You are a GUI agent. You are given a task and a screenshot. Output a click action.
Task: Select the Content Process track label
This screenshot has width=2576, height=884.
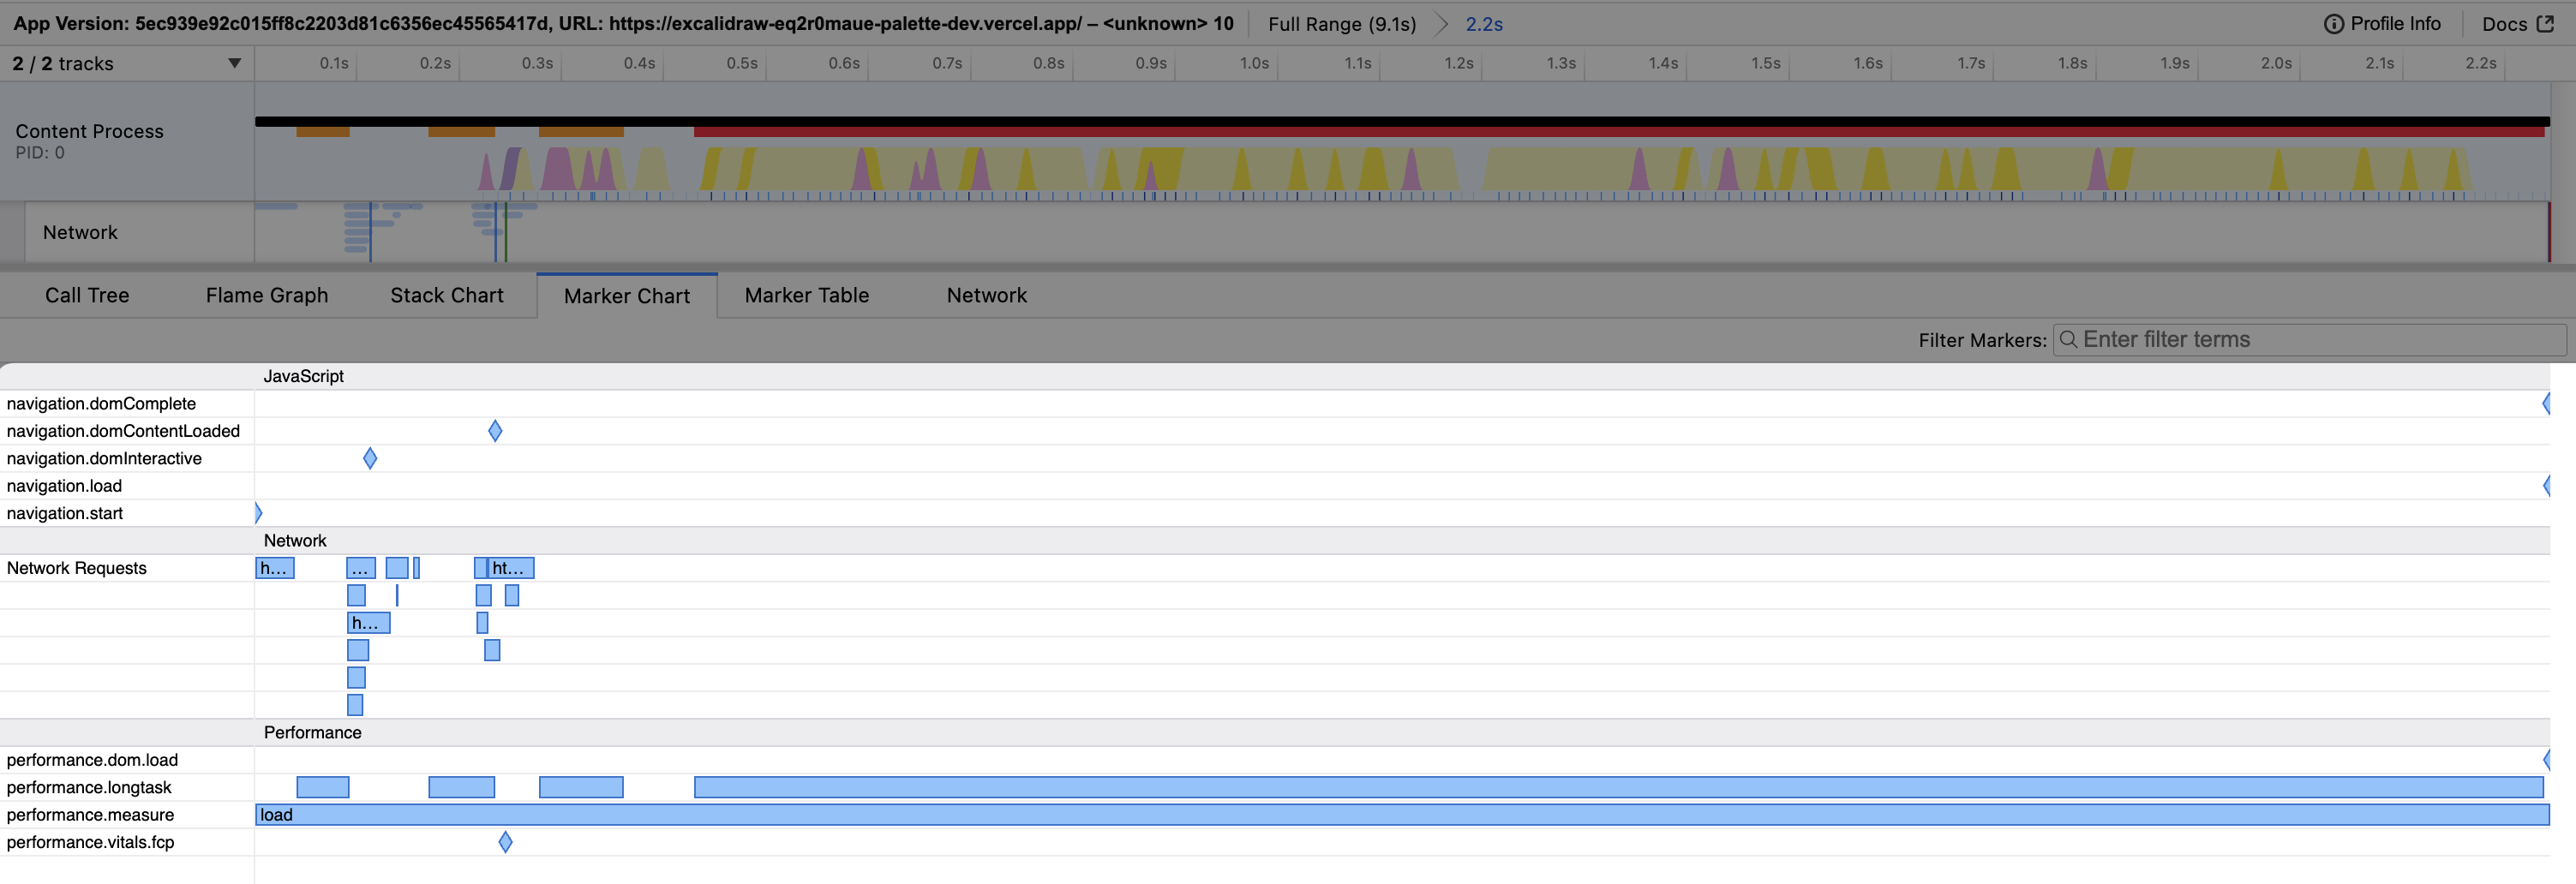click(89, 131)
